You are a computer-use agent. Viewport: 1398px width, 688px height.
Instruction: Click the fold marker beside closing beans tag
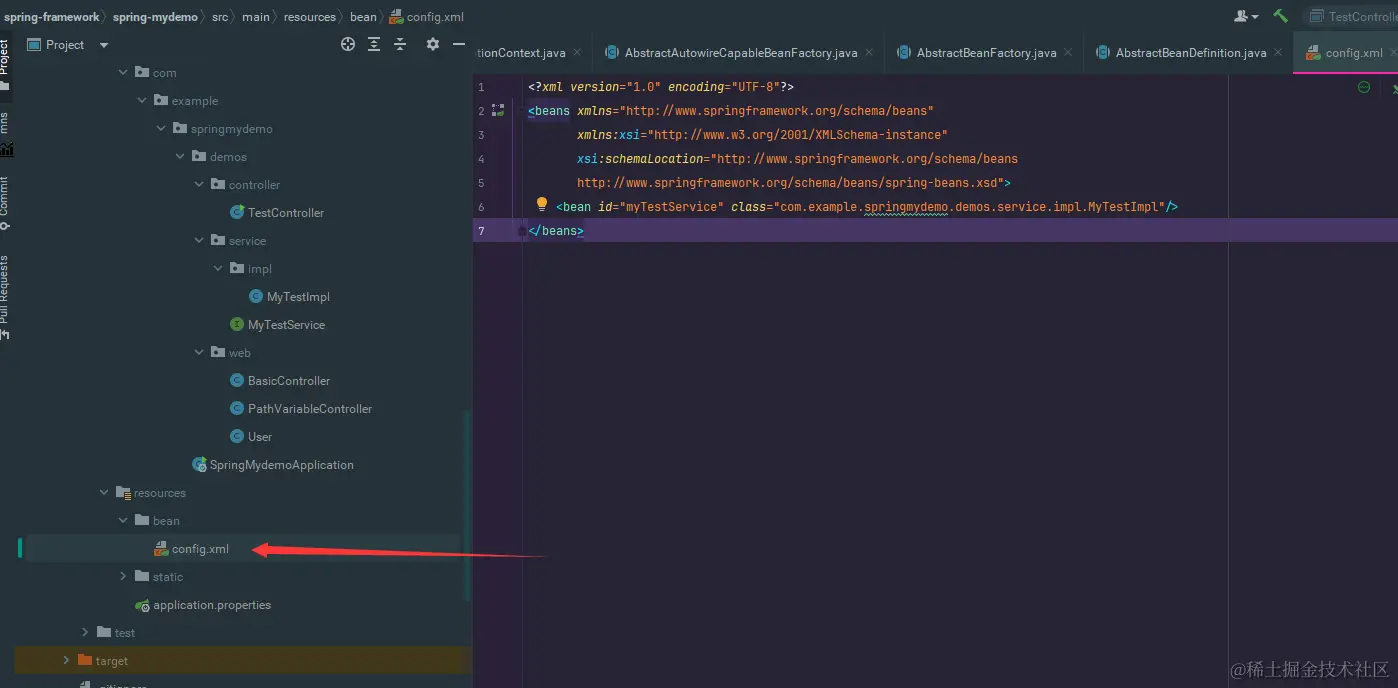[522, 231]
